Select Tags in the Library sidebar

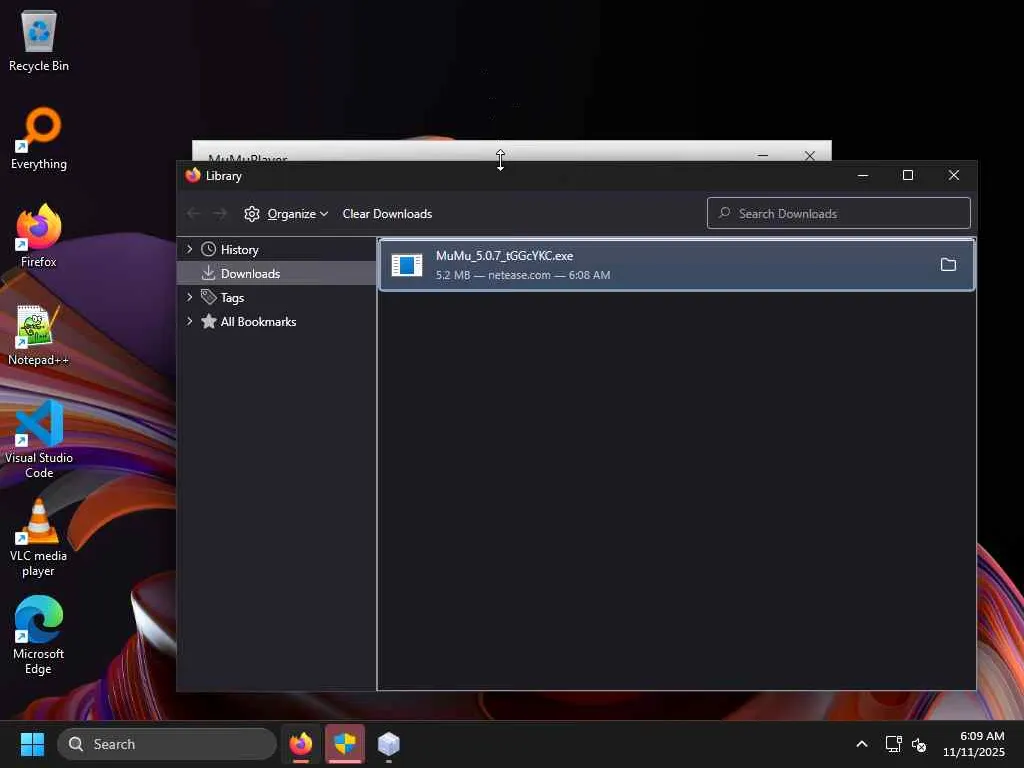click(x=277, y=297)
